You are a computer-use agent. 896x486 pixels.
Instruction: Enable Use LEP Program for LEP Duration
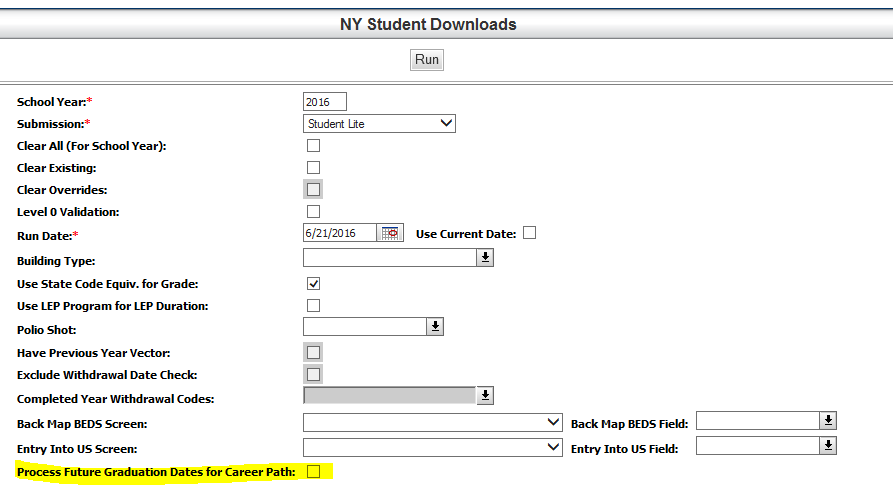(x=313, y=305)
